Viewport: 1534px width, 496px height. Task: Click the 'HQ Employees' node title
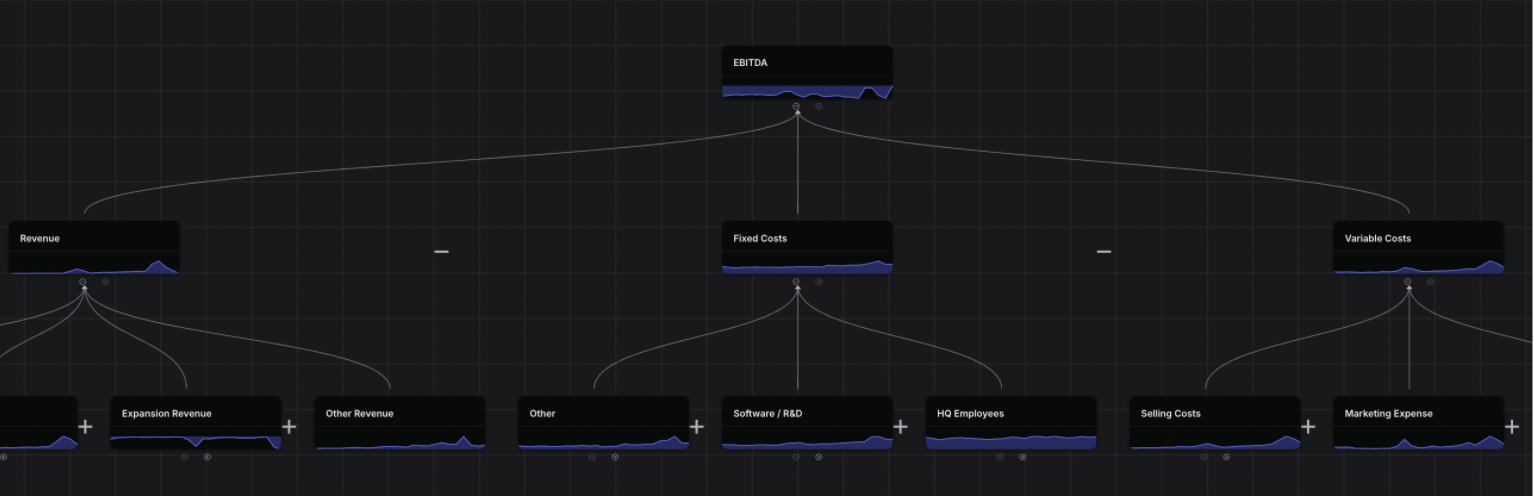[970, 413]
